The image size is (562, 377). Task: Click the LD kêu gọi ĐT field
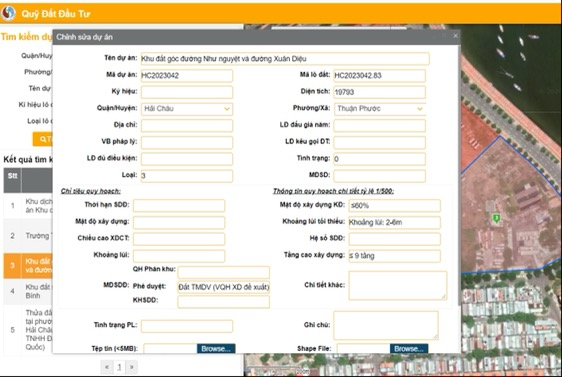[380, 142]
